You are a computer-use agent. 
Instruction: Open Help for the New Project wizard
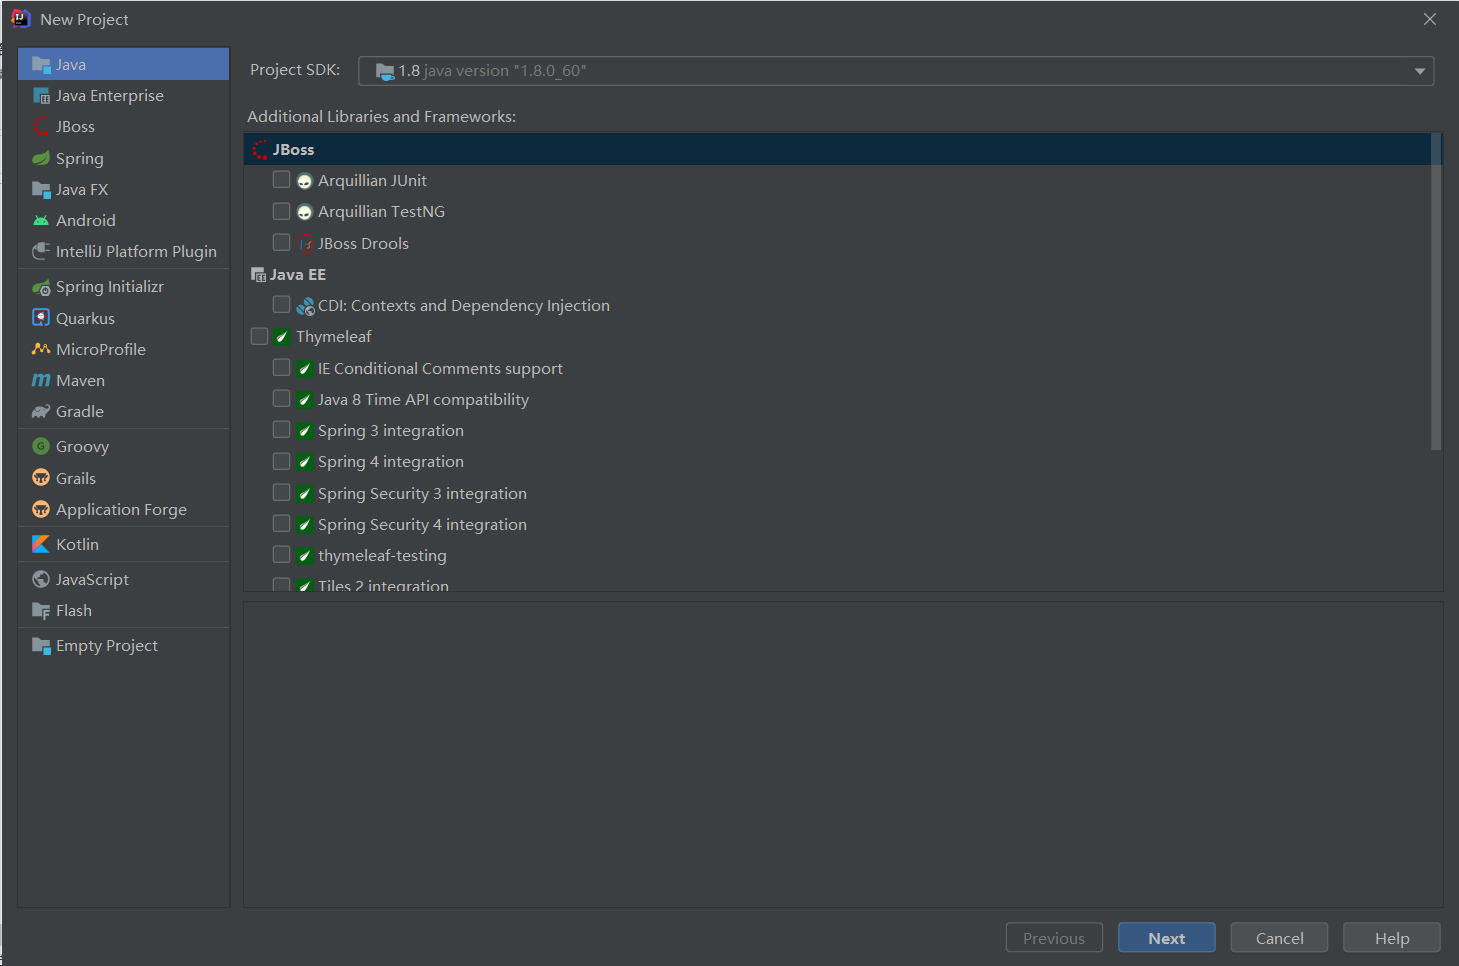[x=1392, y=938]
